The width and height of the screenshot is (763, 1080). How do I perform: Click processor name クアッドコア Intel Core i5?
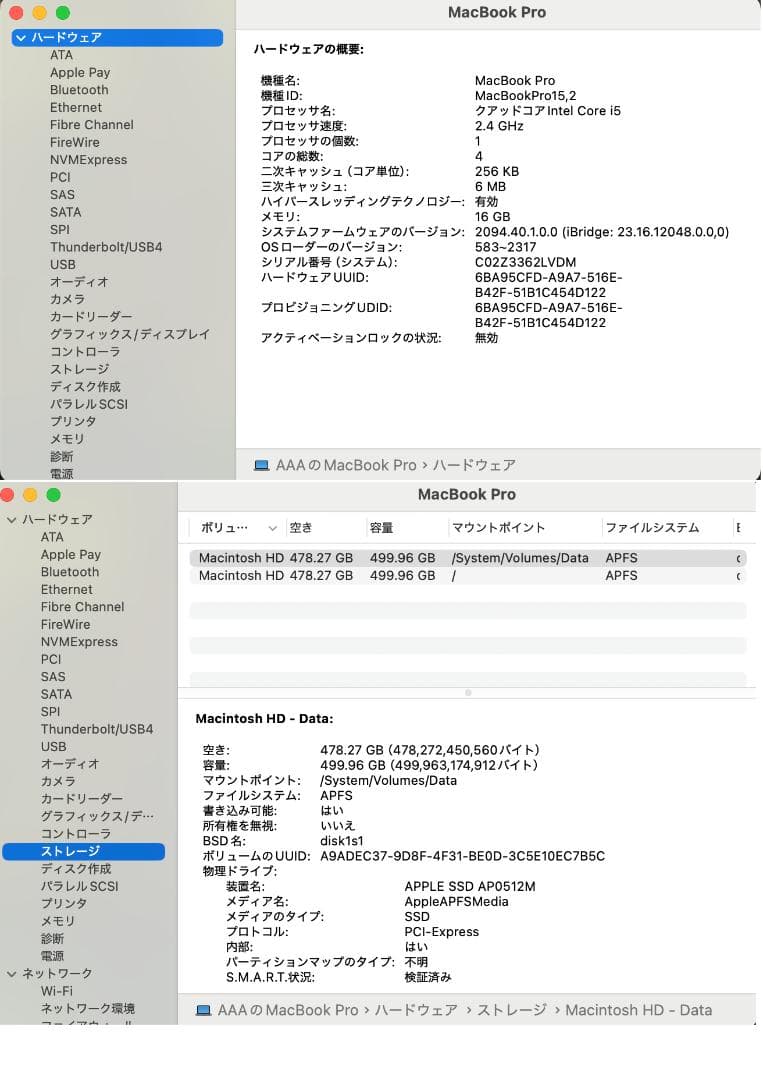(547, 111)
